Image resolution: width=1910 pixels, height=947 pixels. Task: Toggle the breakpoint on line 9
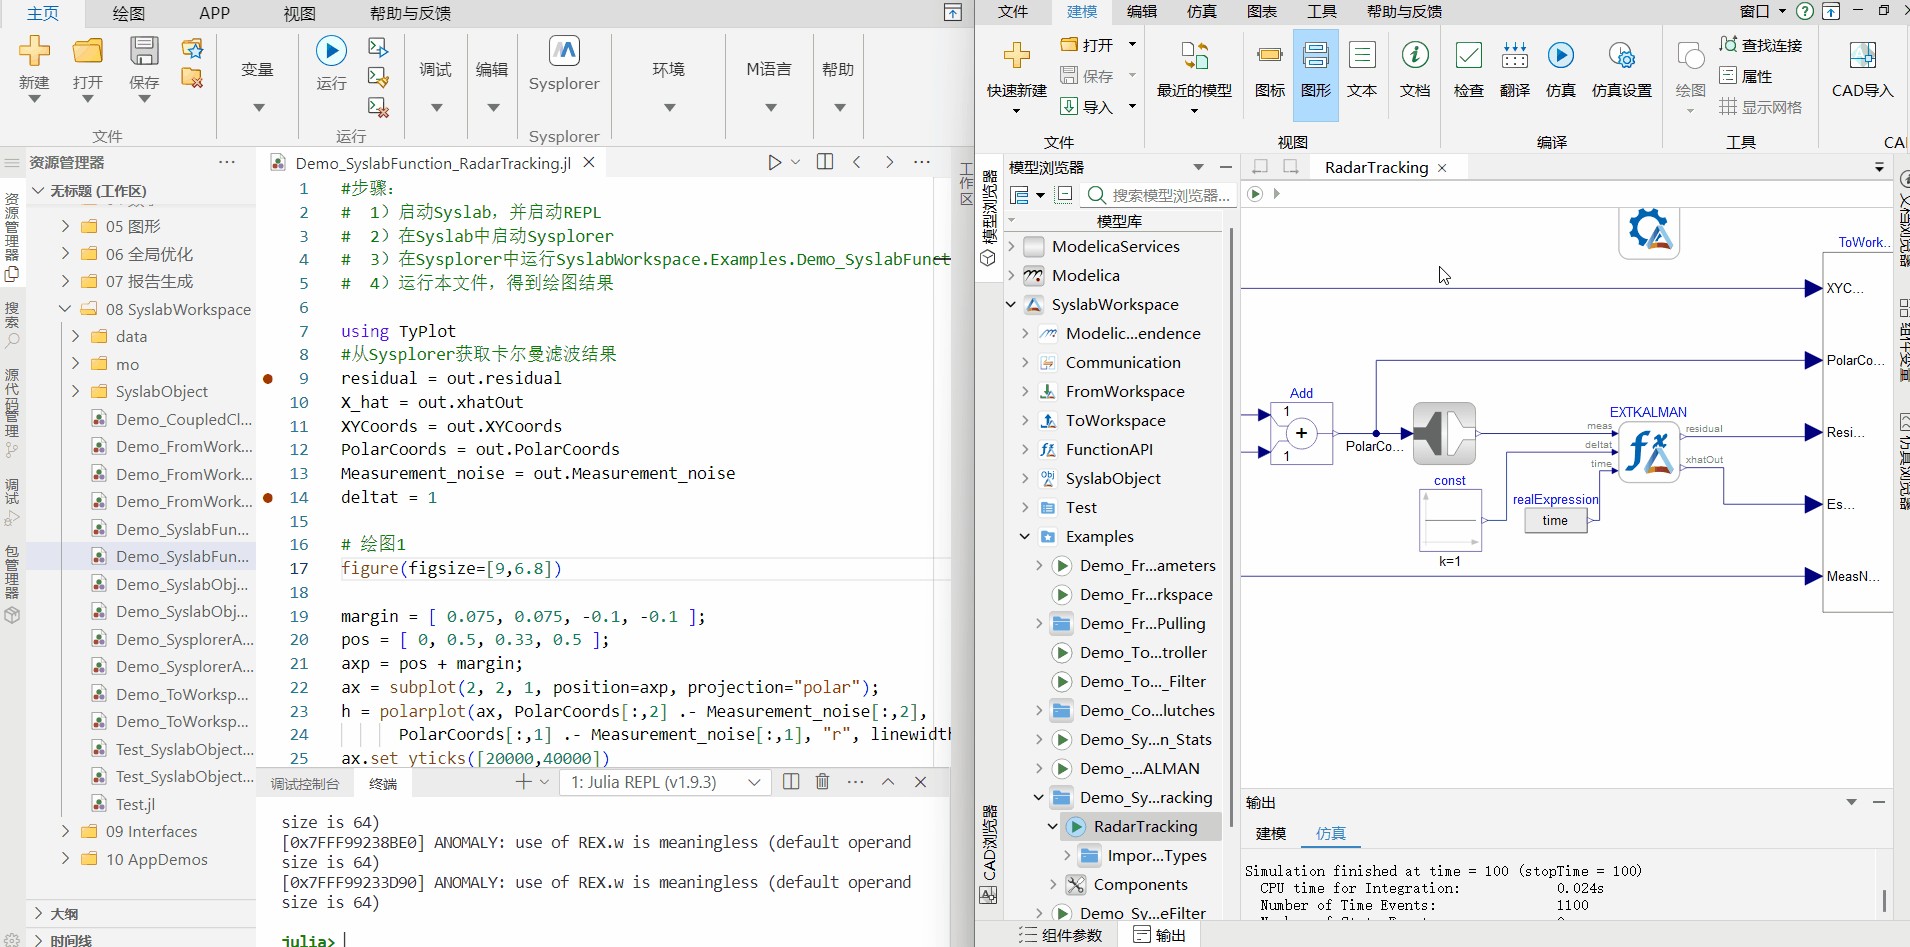[268, 379]
